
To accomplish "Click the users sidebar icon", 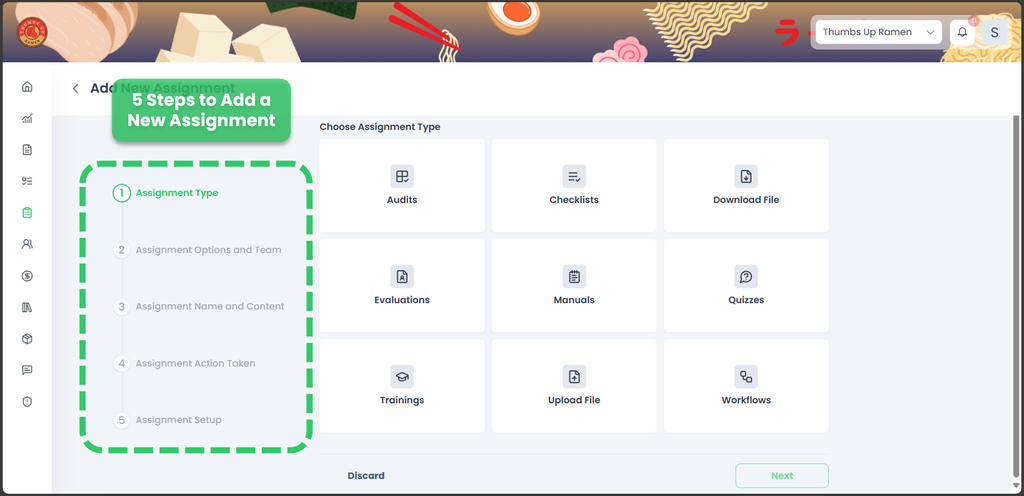I will (x=27, y=244).
